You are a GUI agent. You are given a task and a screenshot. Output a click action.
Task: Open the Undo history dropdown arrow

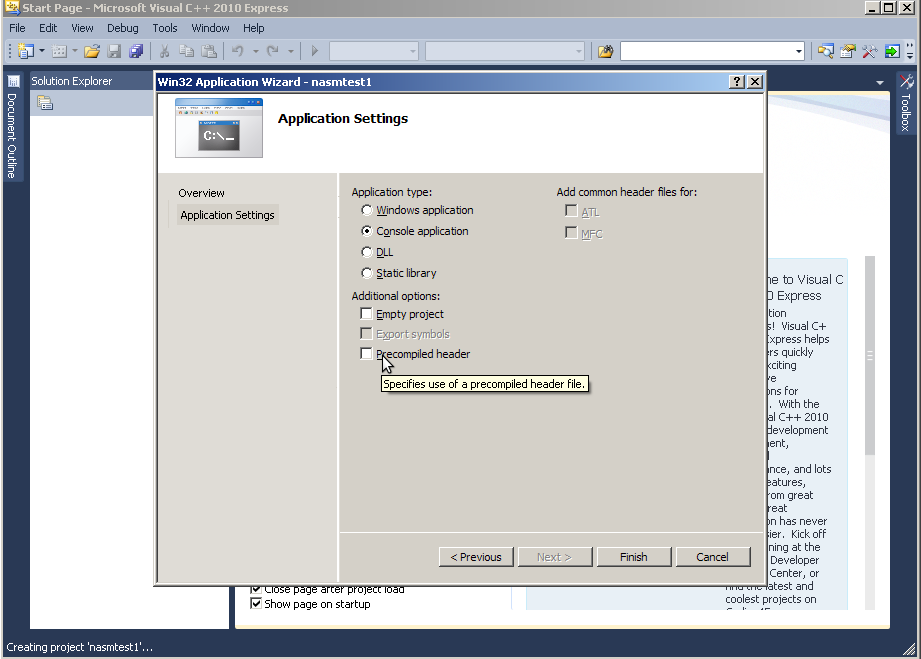click(256, 51)
